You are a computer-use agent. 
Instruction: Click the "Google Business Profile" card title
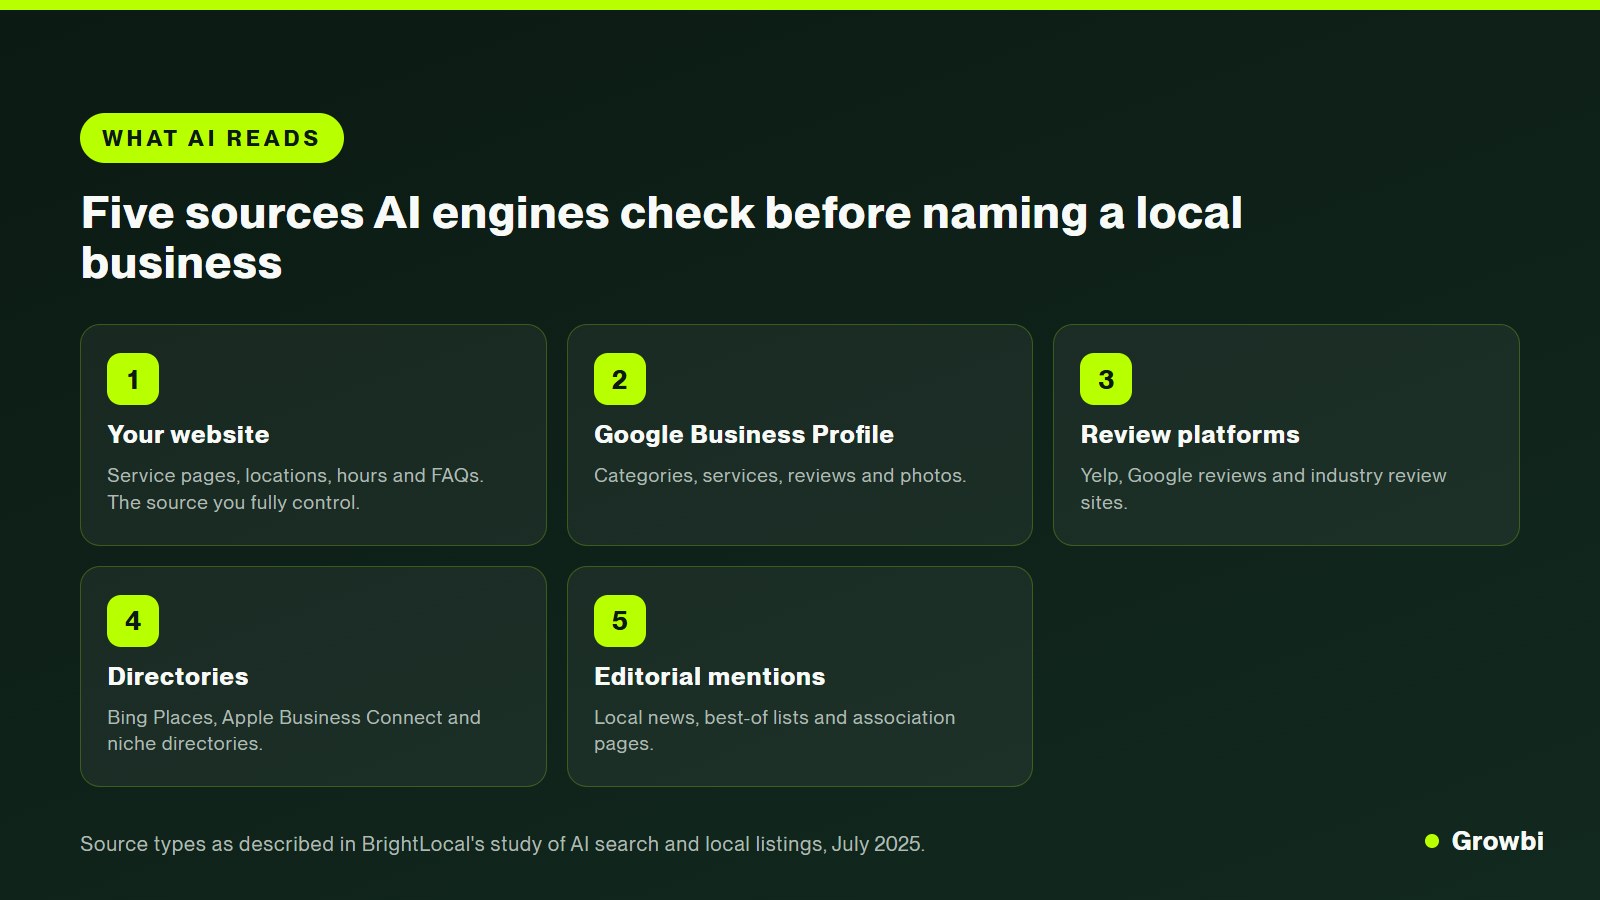[x=744, y=435]
